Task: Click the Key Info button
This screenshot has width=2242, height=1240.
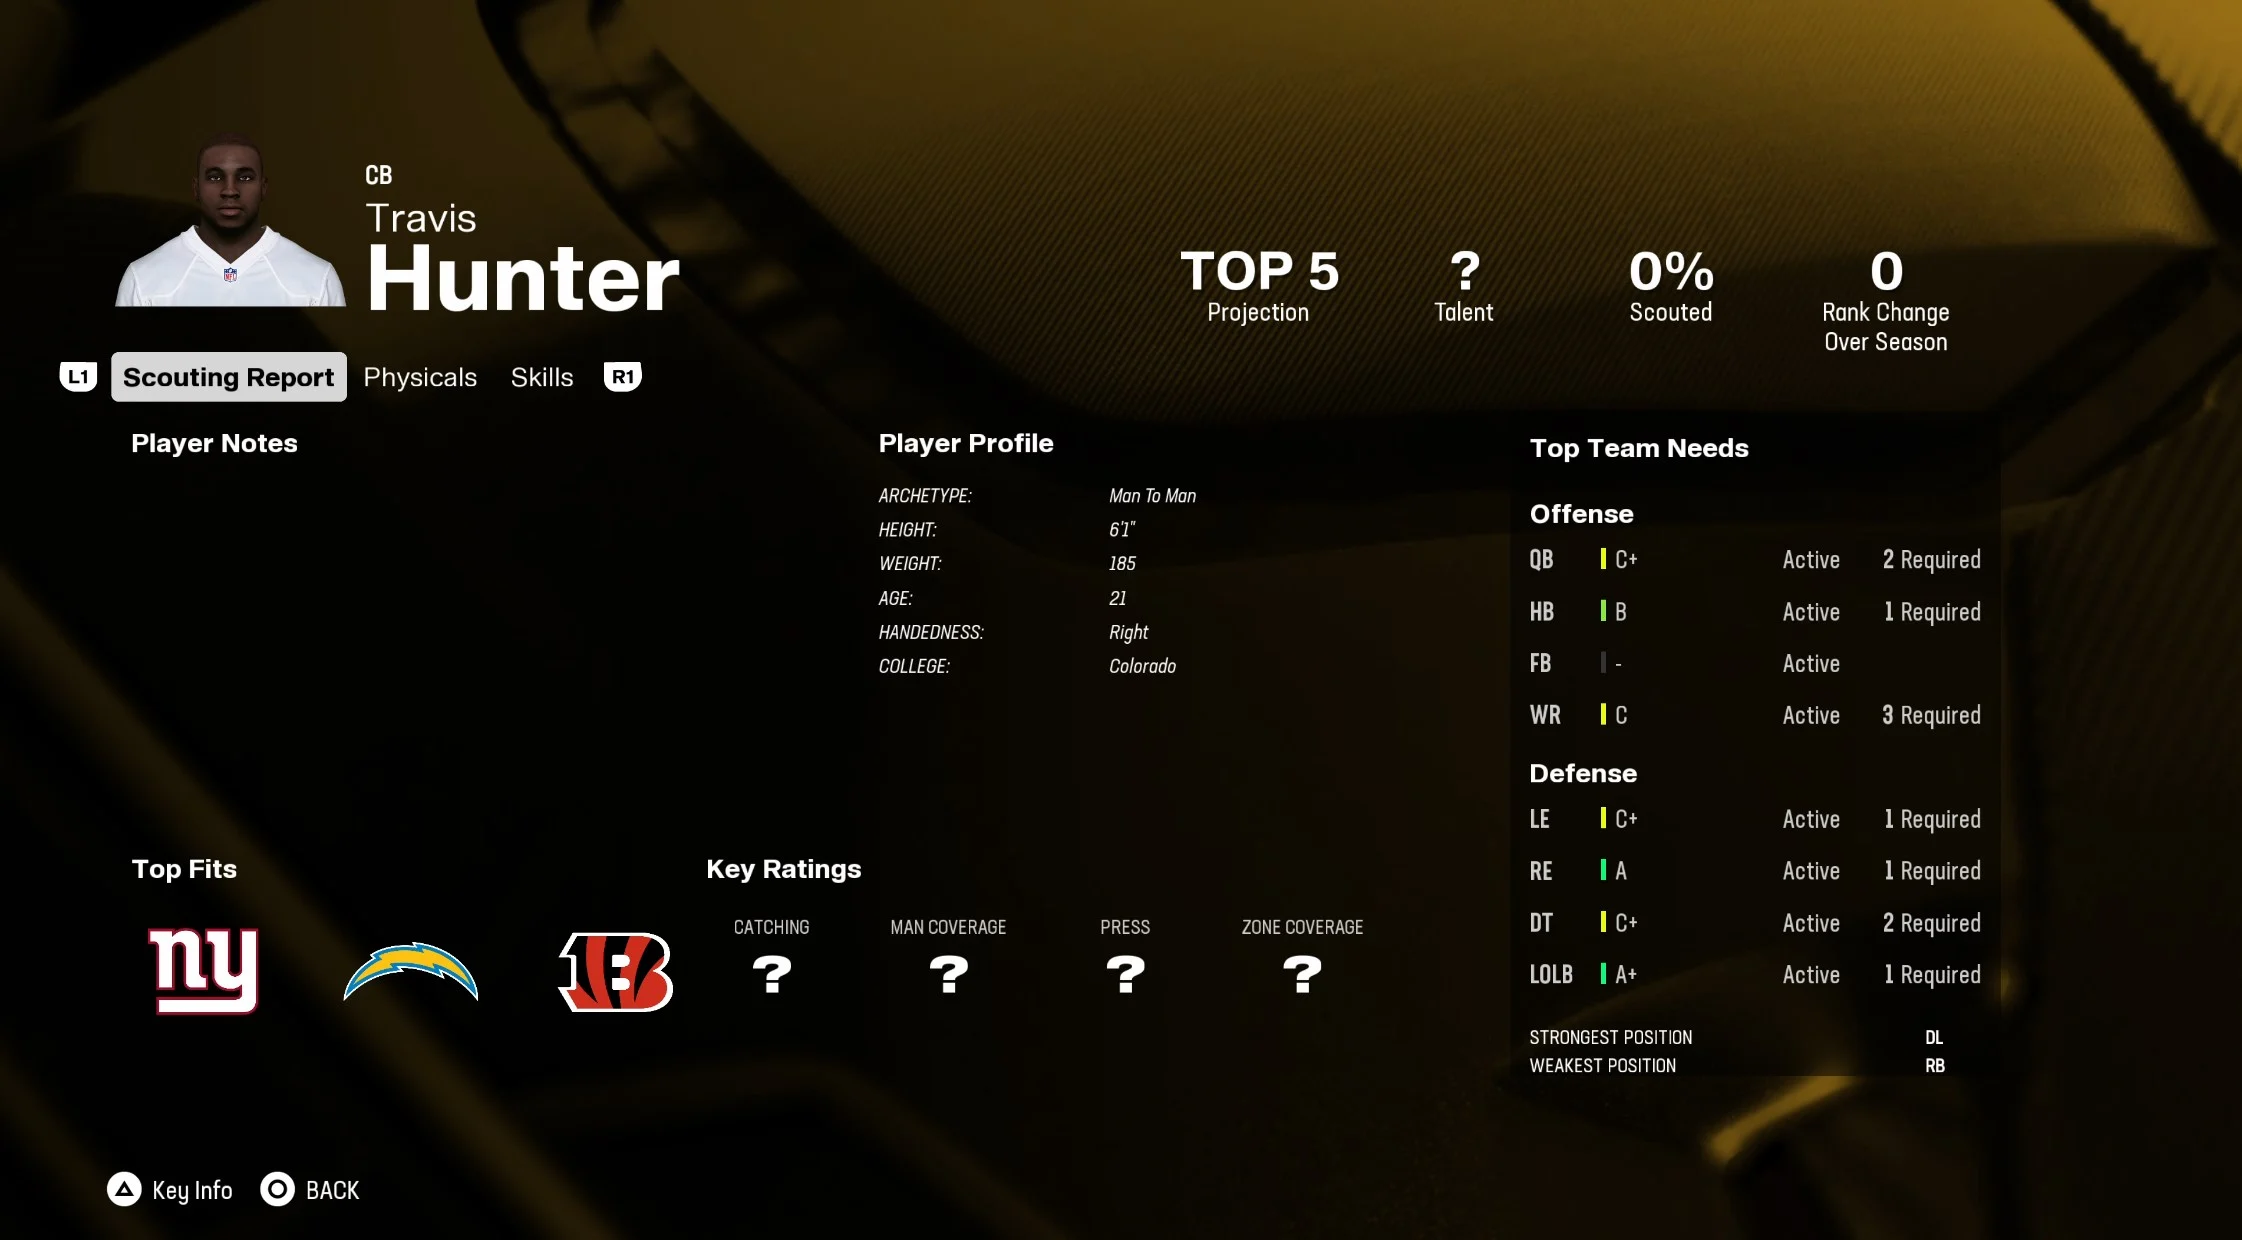Action: [x=176, y=1188]
